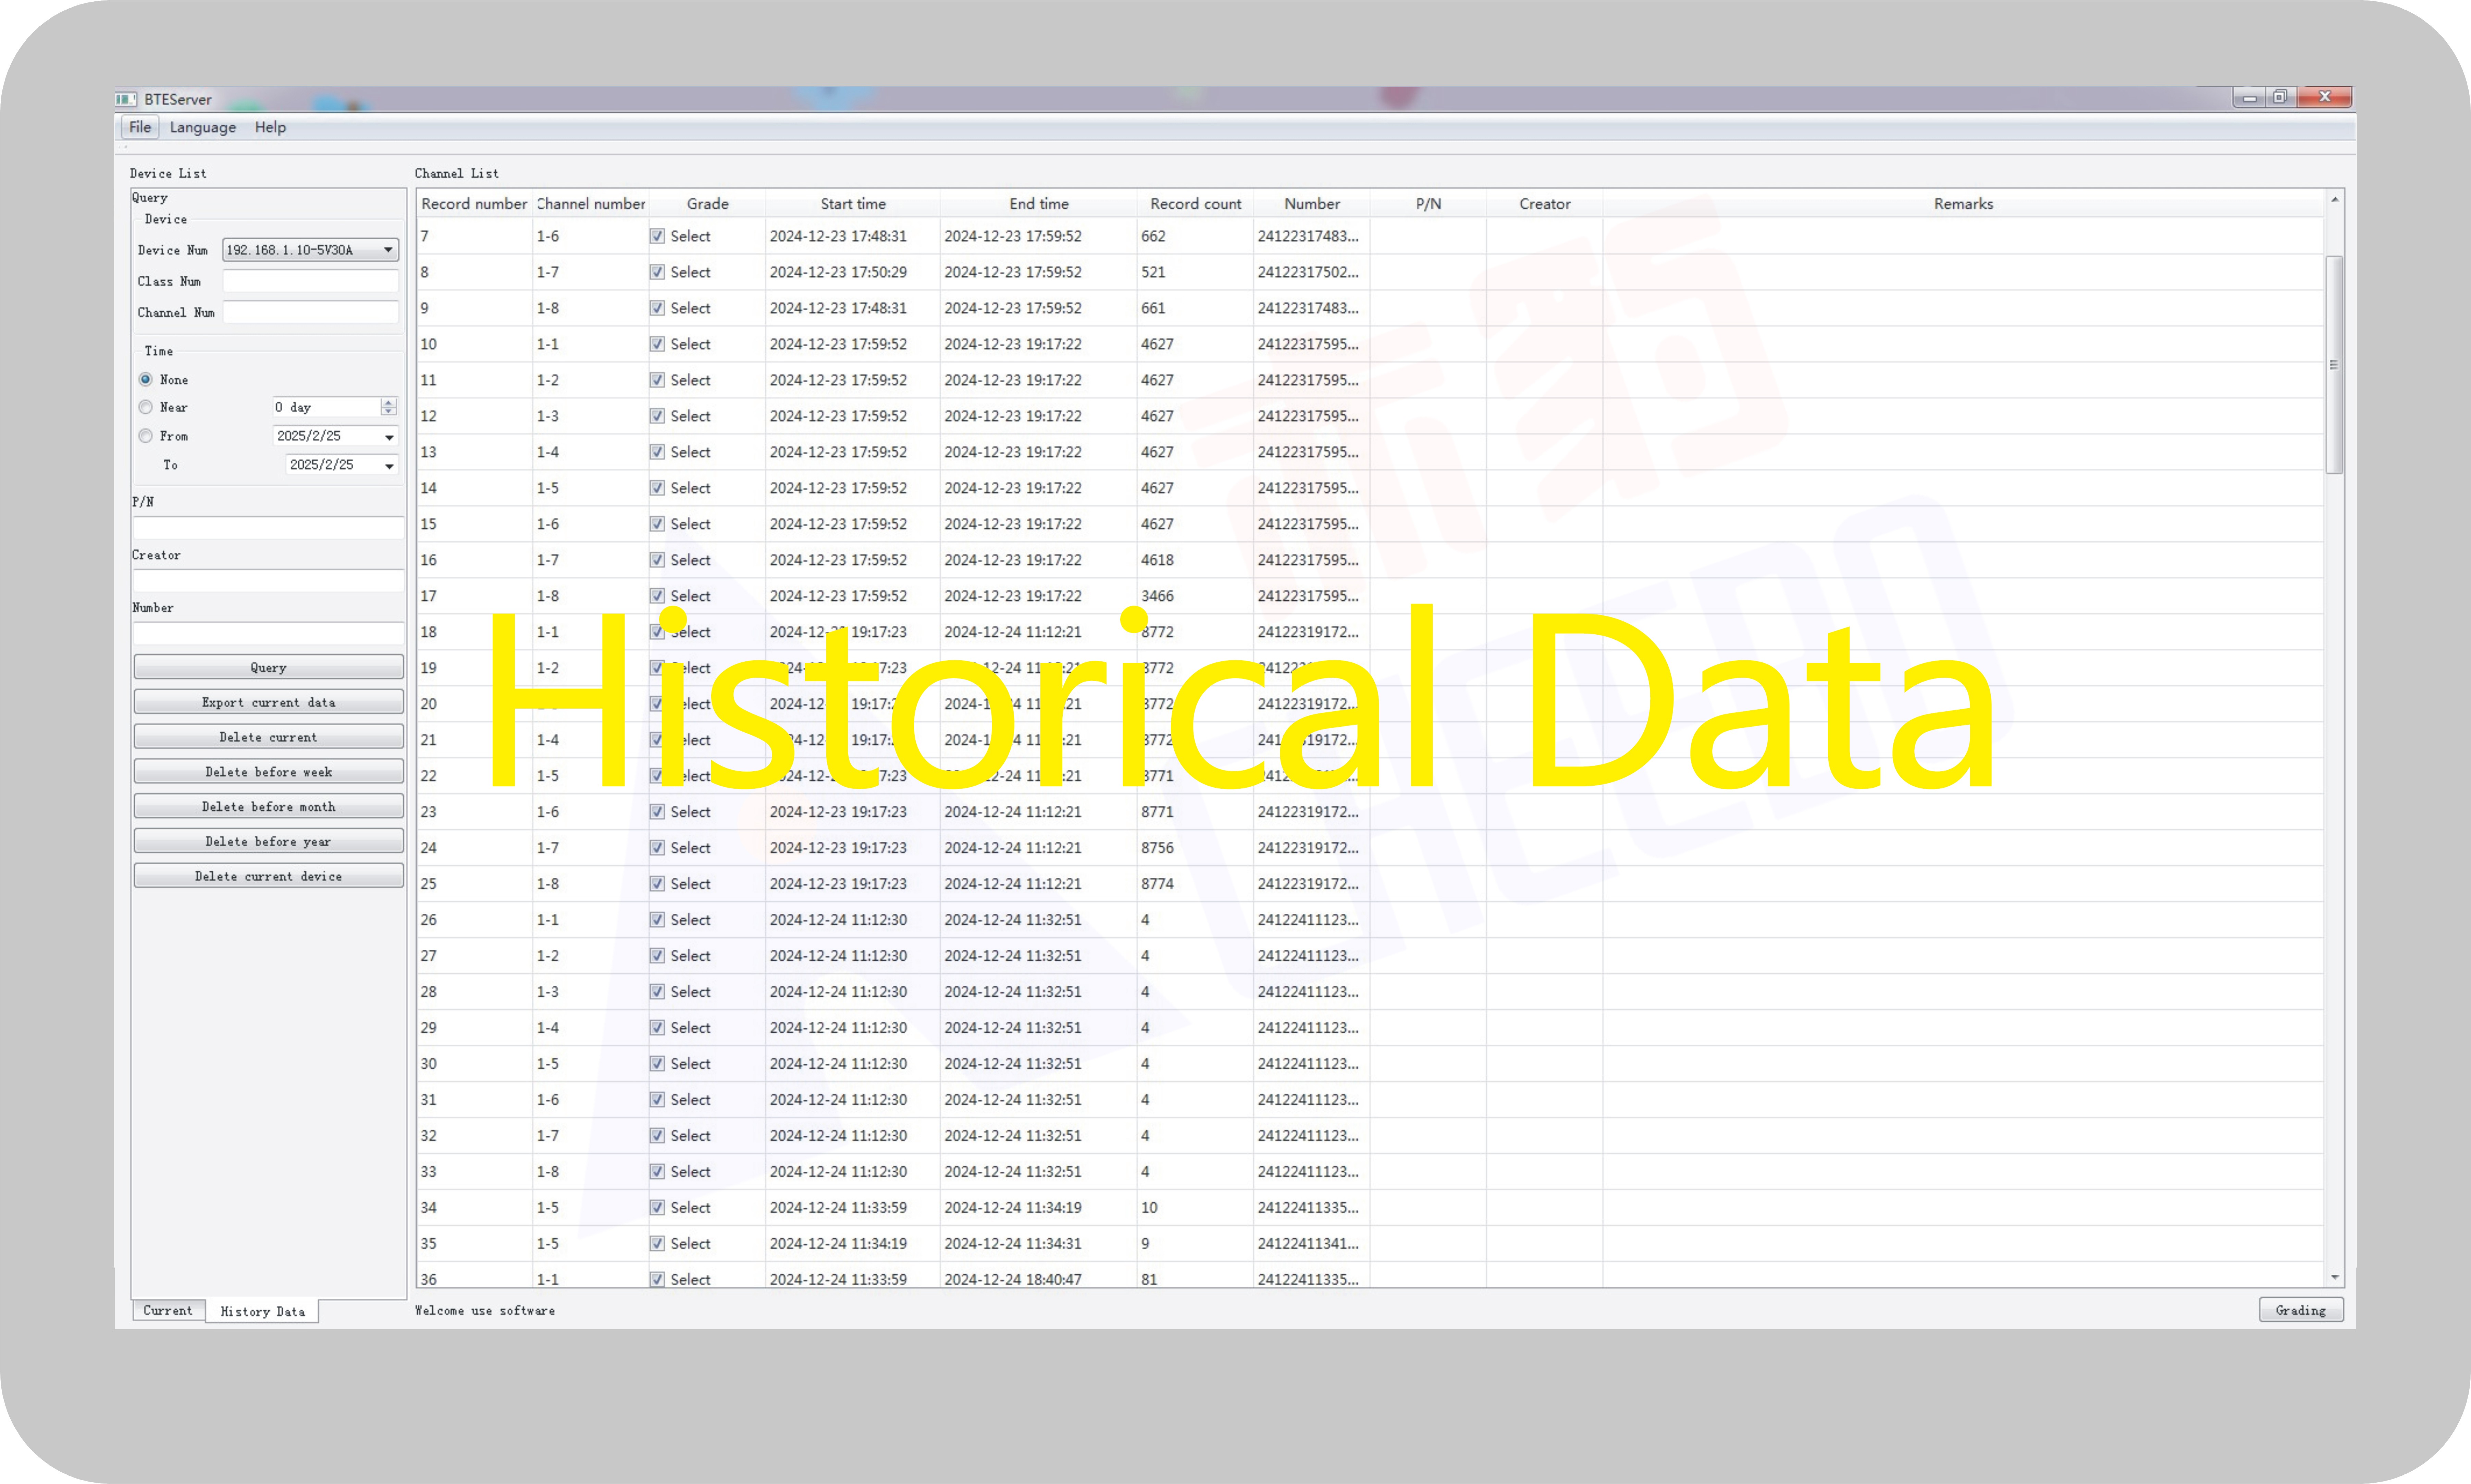Click record count 3466 cell
Viewport: 2471px width, 1484px height.
[1195, 596]
